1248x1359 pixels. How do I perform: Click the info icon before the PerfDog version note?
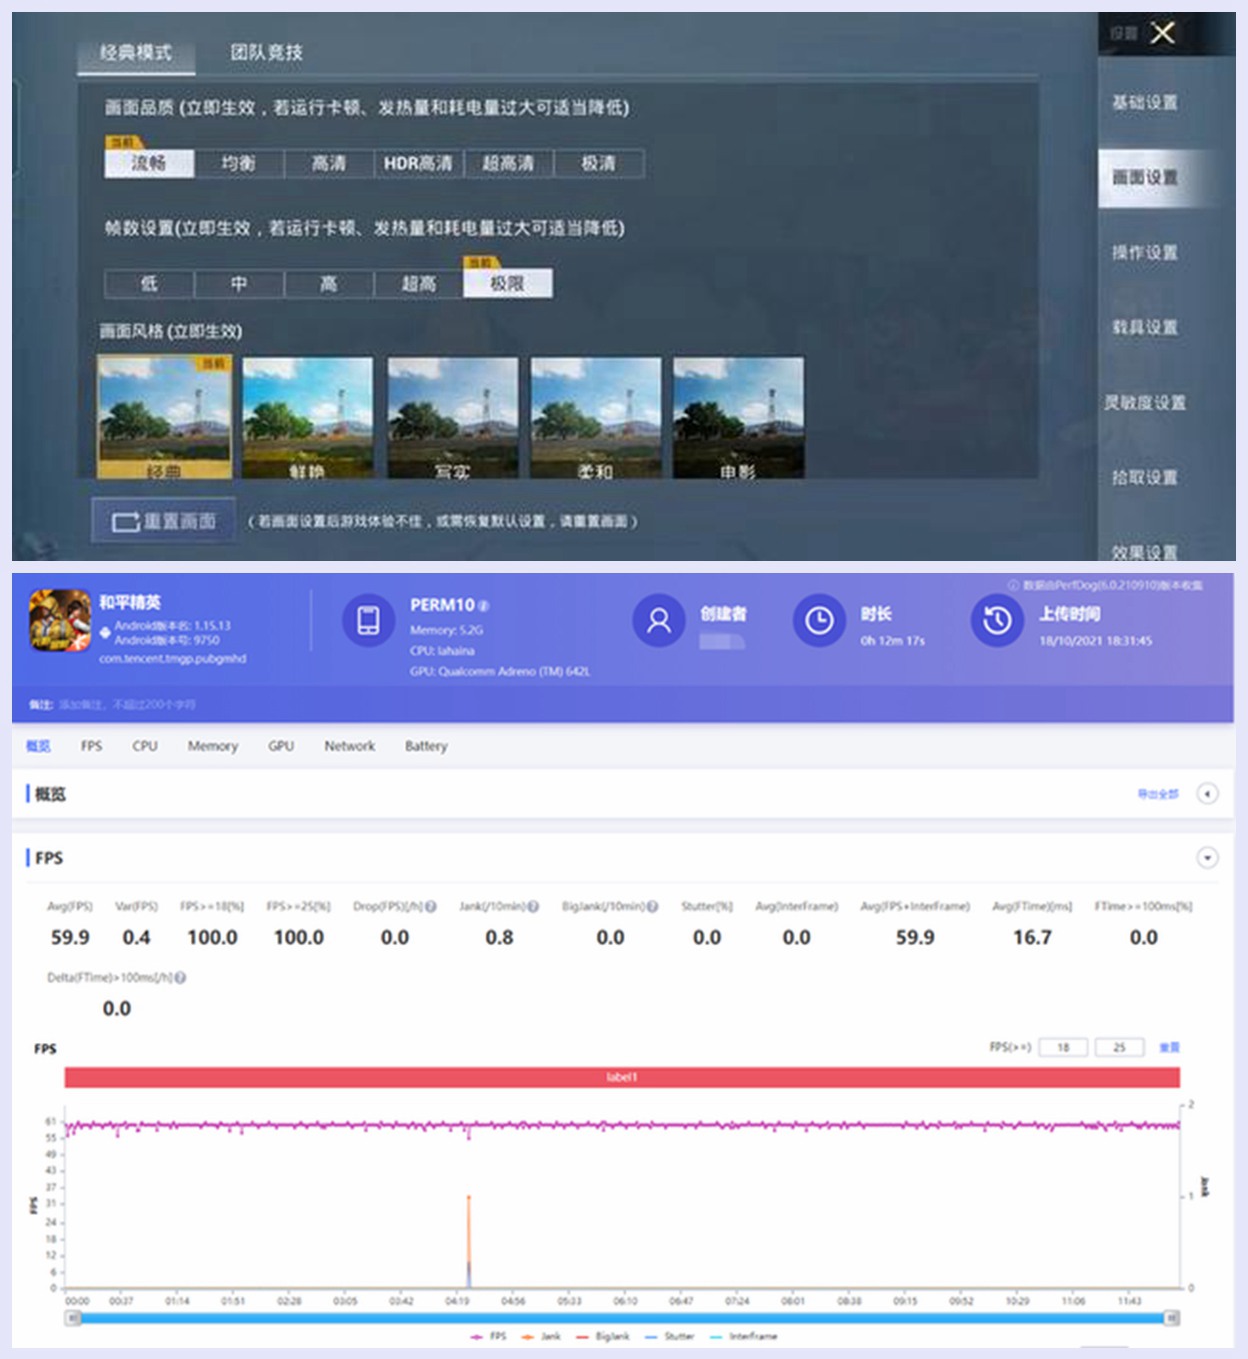[1013, 585]
